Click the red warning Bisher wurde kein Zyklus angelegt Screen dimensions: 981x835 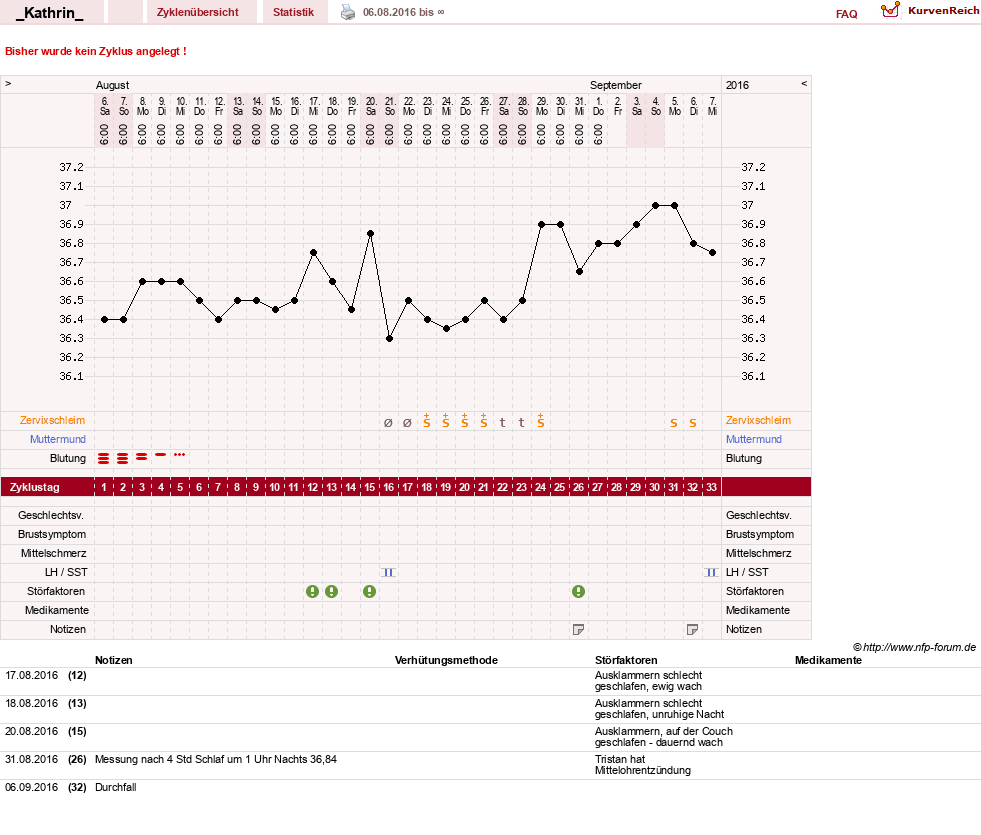tap(96, 51)
